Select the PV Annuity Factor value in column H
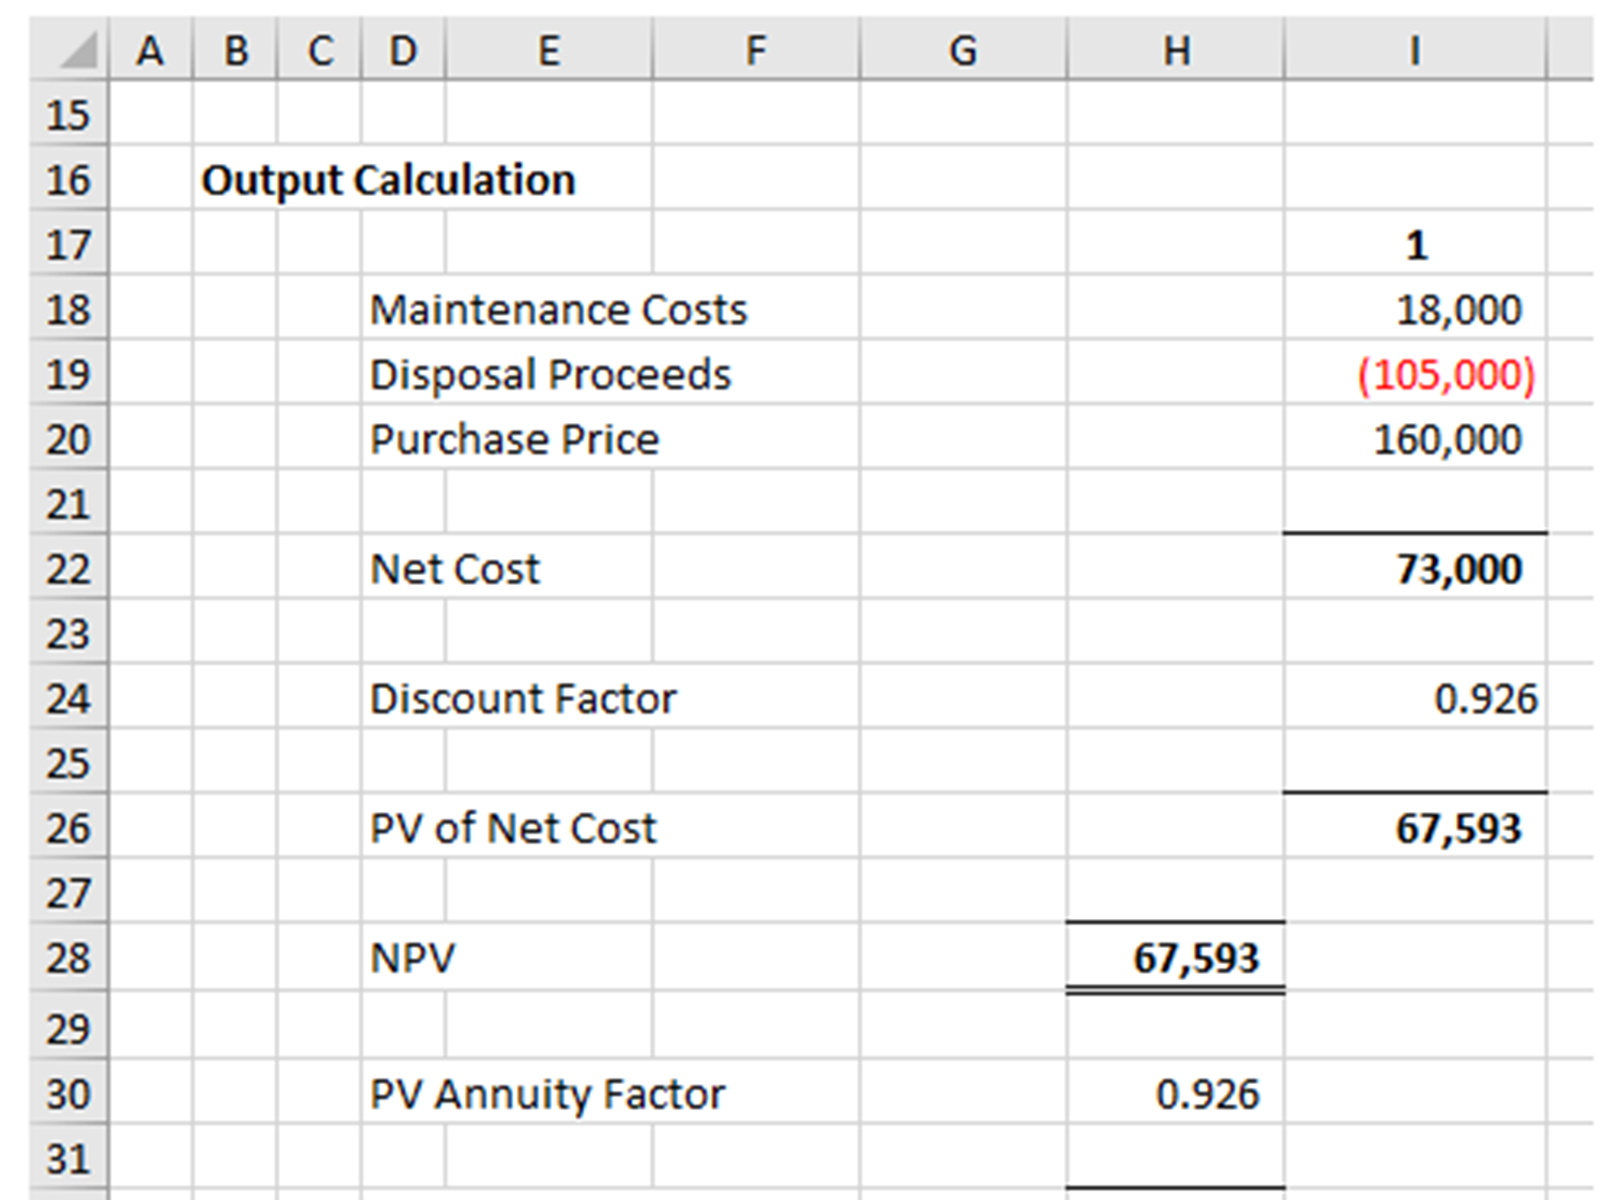The image size is (1600, 1200). (1206, 1094)
